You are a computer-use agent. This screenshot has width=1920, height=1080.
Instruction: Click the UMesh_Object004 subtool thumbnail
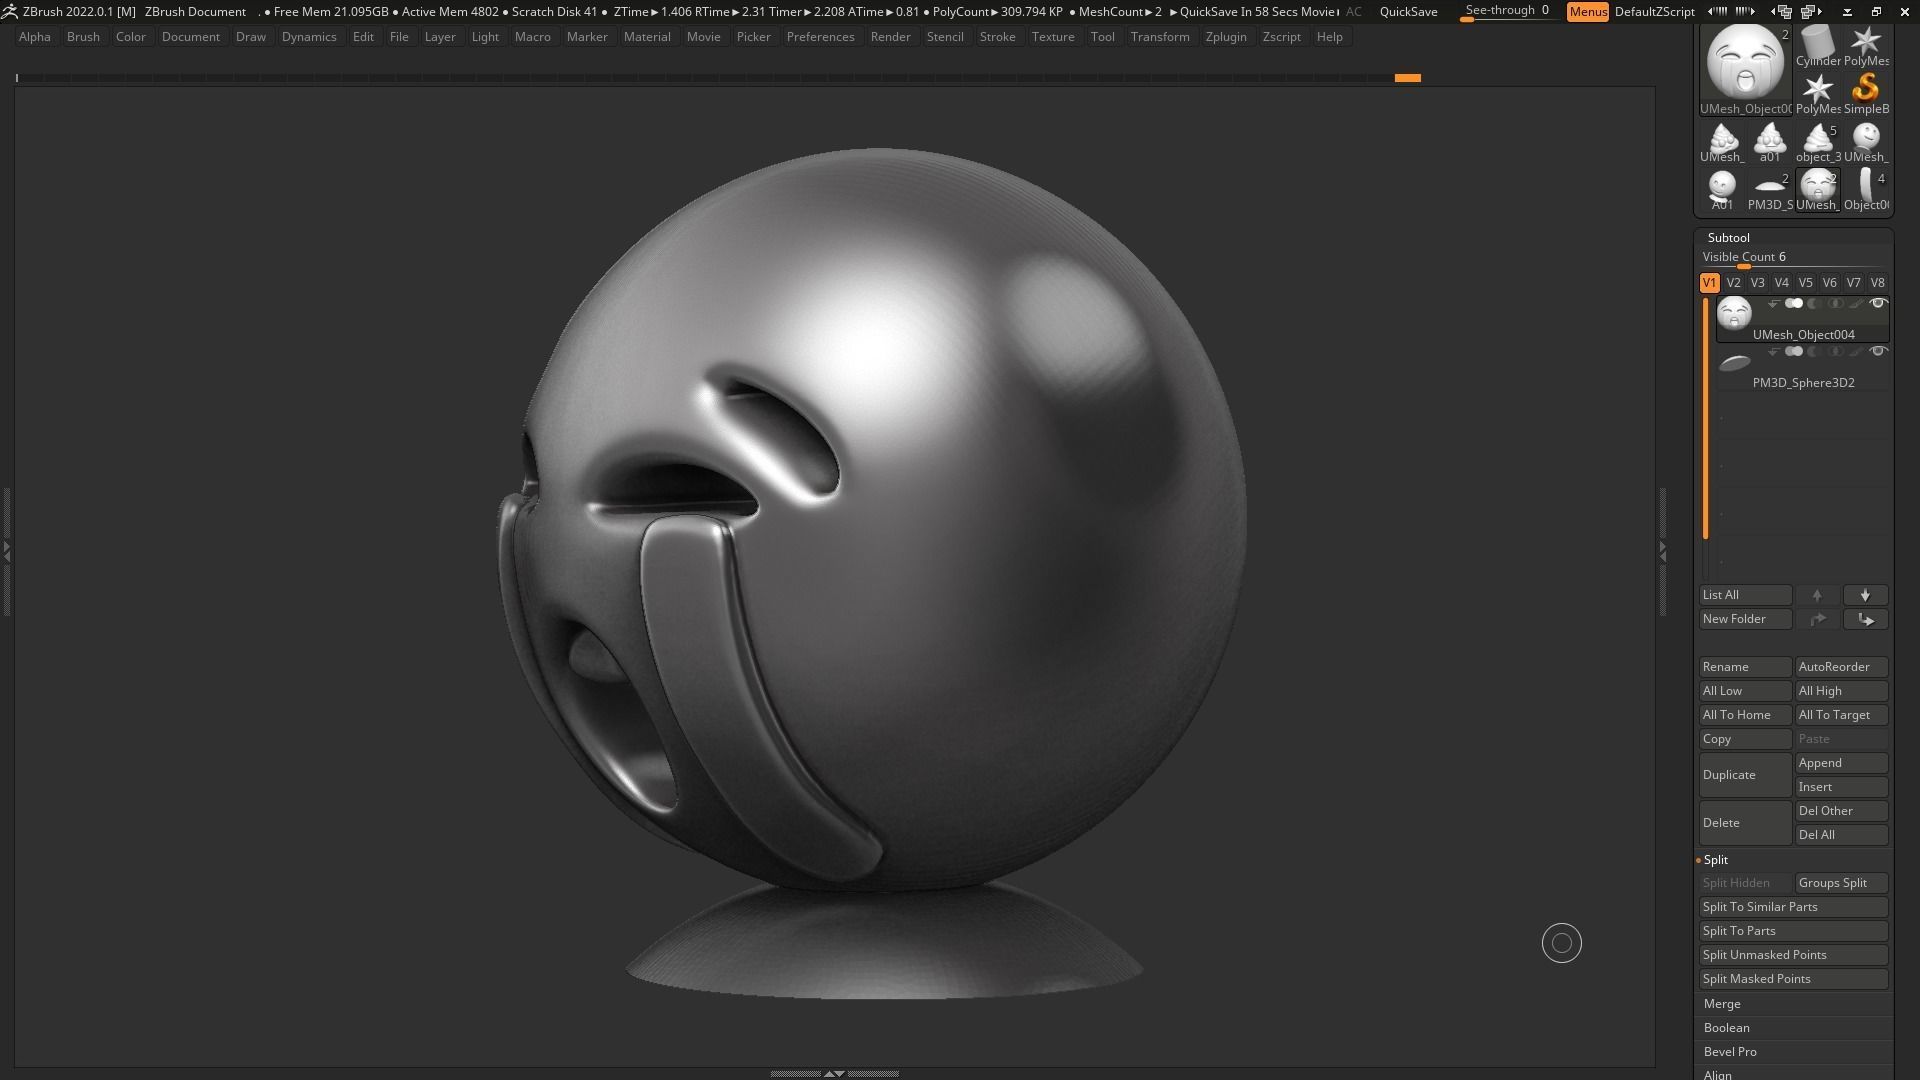pyautogui.click(x=1734, y=314)
